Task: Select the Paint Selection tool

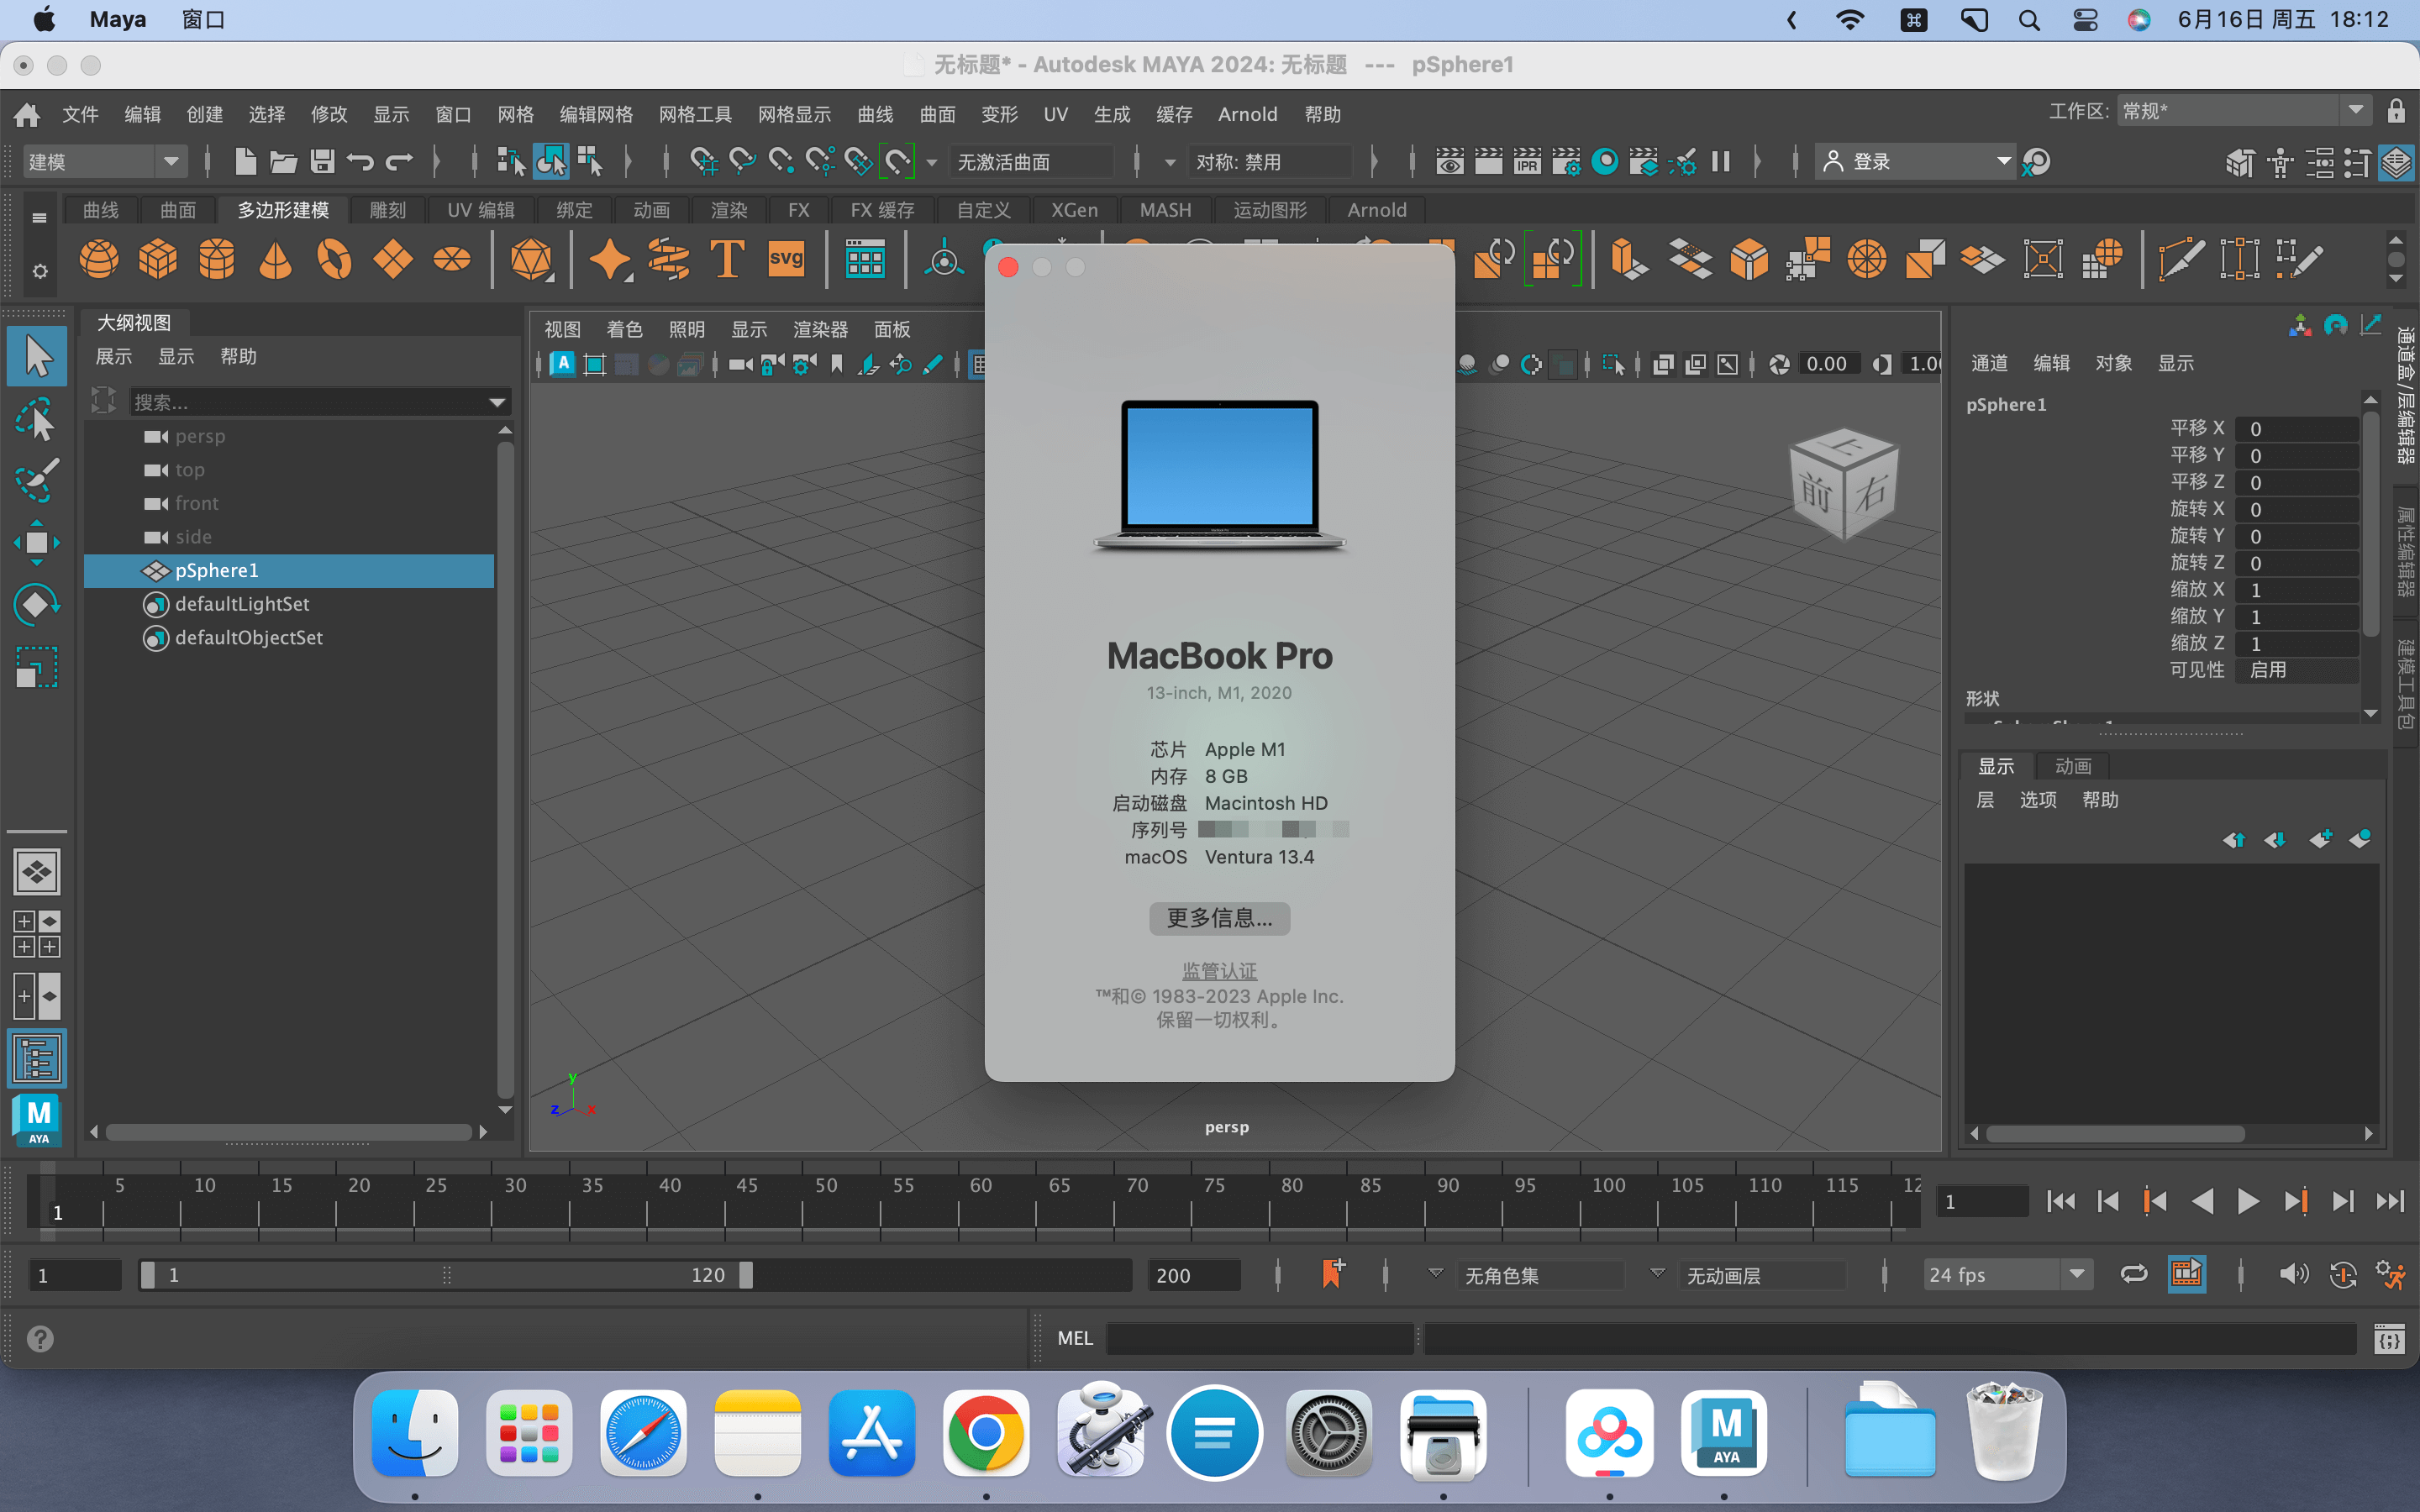Action: click(x=37, y=480)
